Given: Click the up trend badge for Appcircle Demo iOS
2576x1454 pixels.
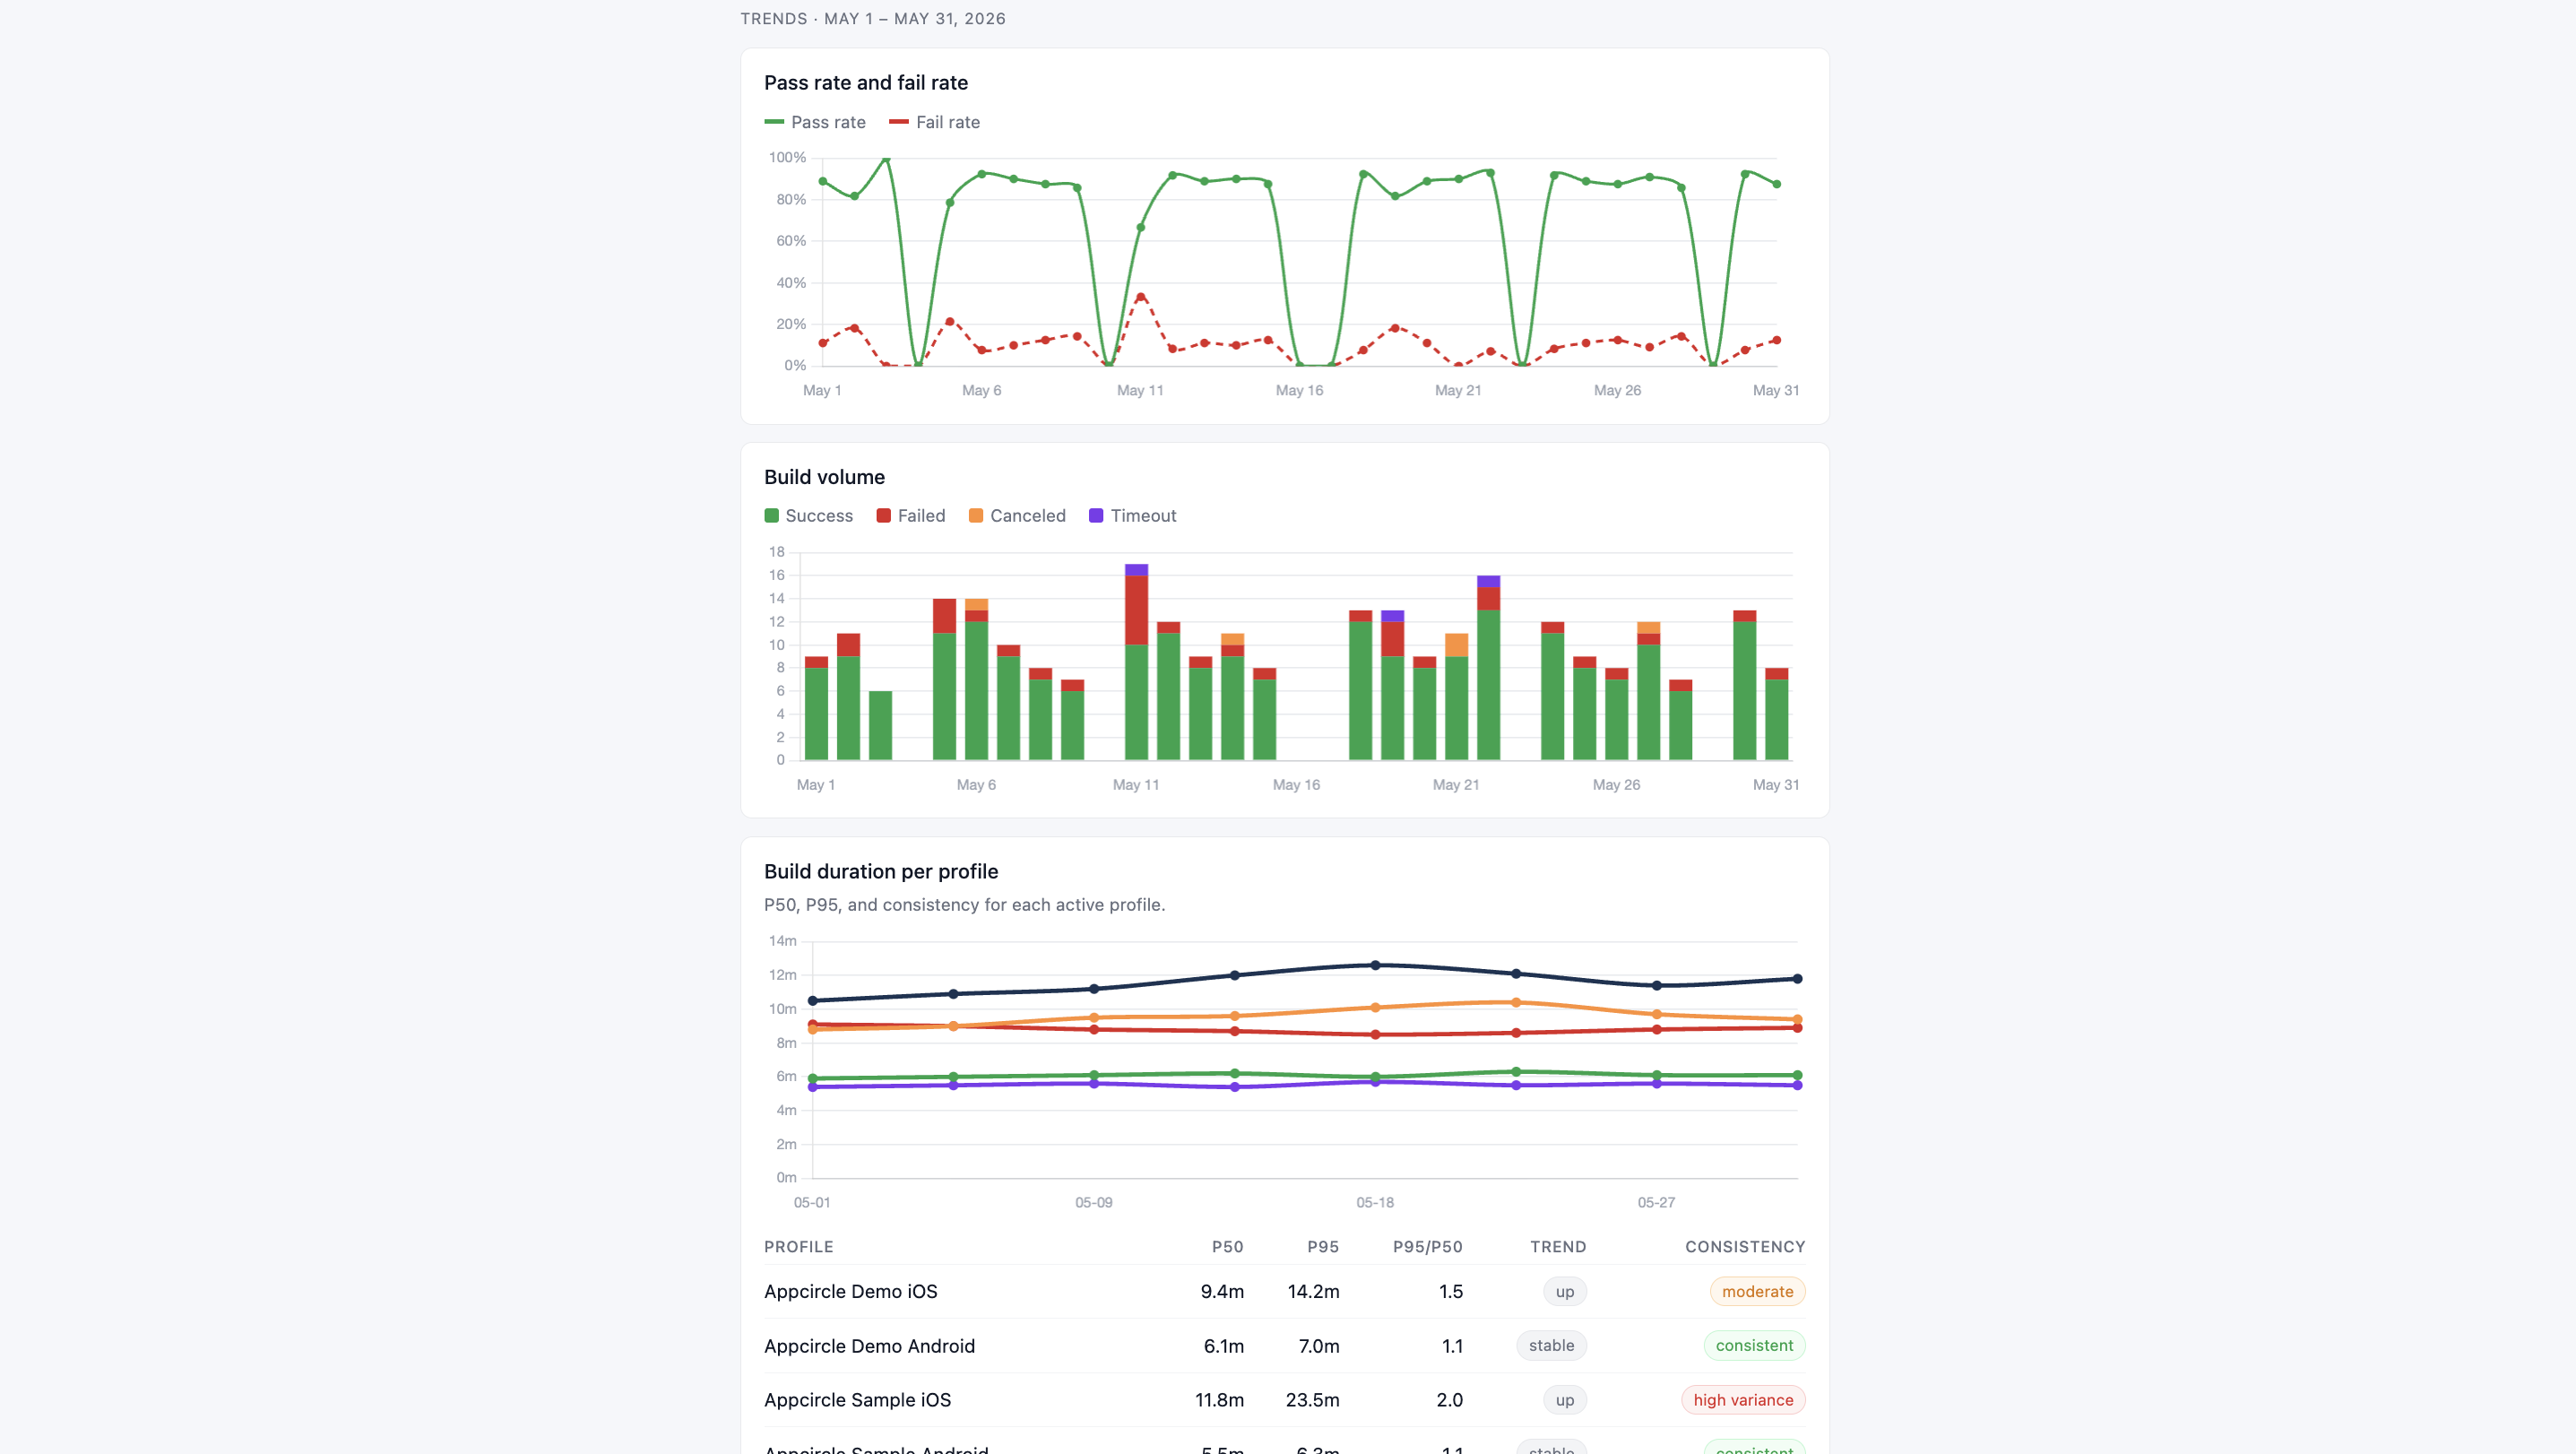Looking at the screenshot, I should point(1565,1292).
